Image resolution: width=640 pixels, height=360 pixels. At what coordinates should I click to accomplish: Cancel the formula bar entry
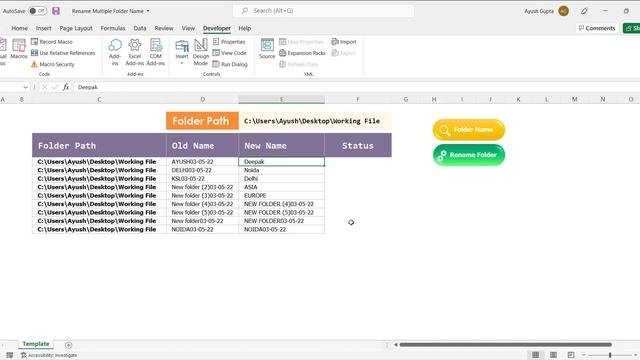click(44, 87)
